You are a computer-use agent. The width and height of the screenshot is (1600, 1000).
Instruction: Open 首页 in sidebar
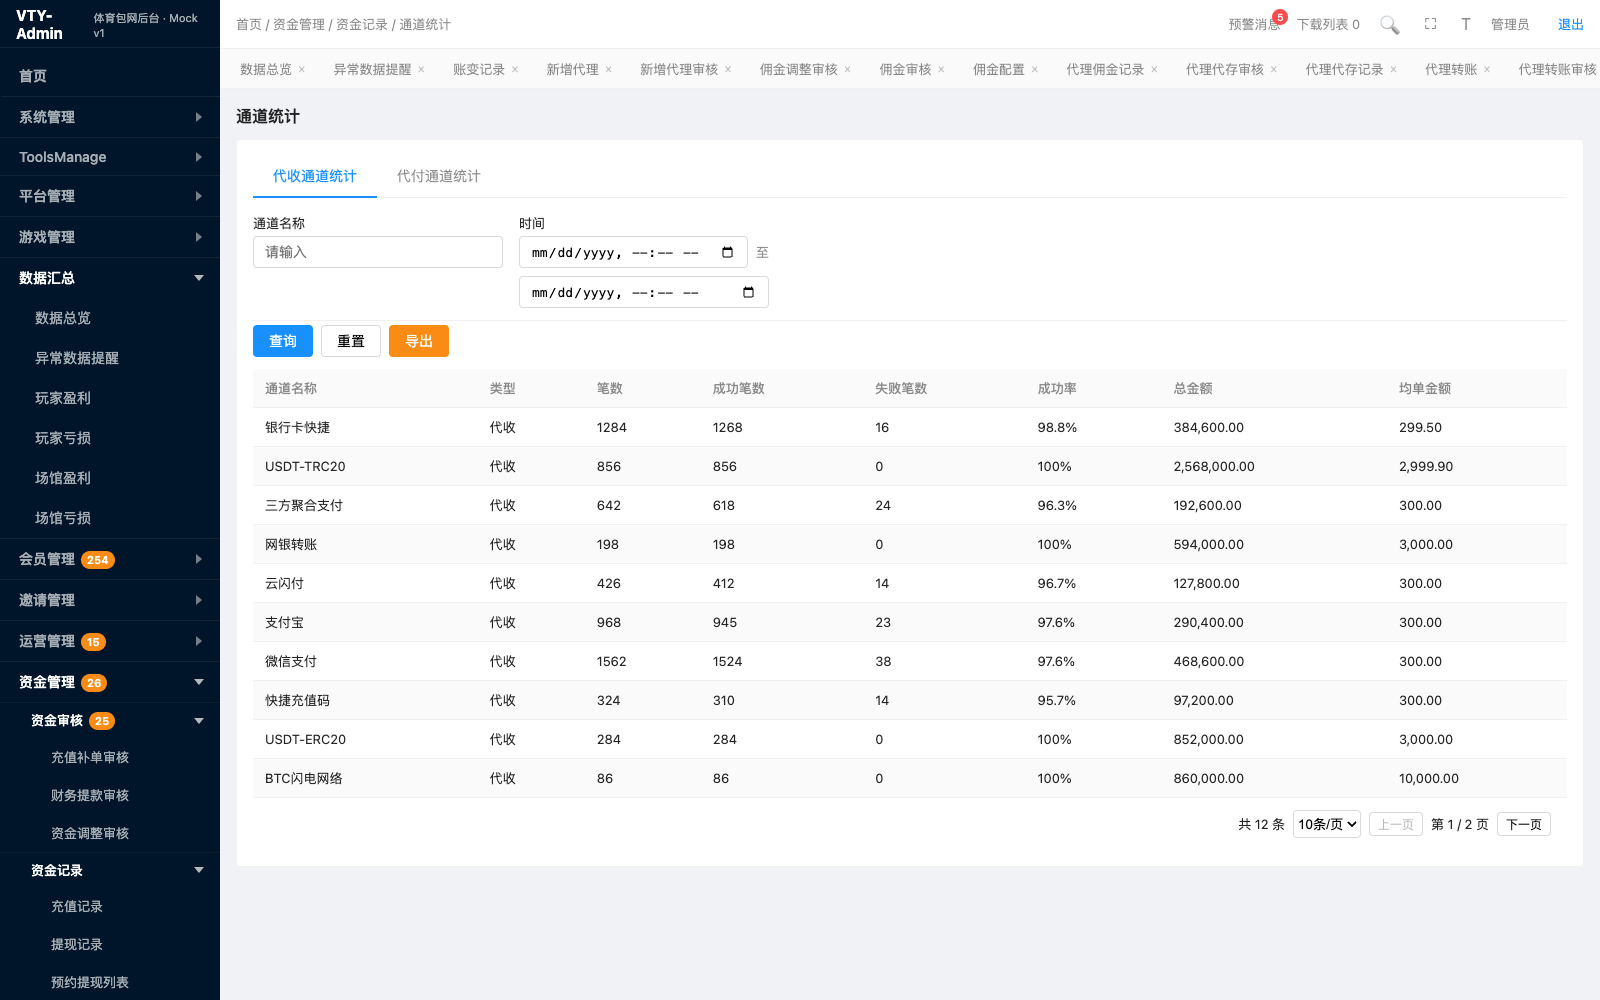point(110,76)
